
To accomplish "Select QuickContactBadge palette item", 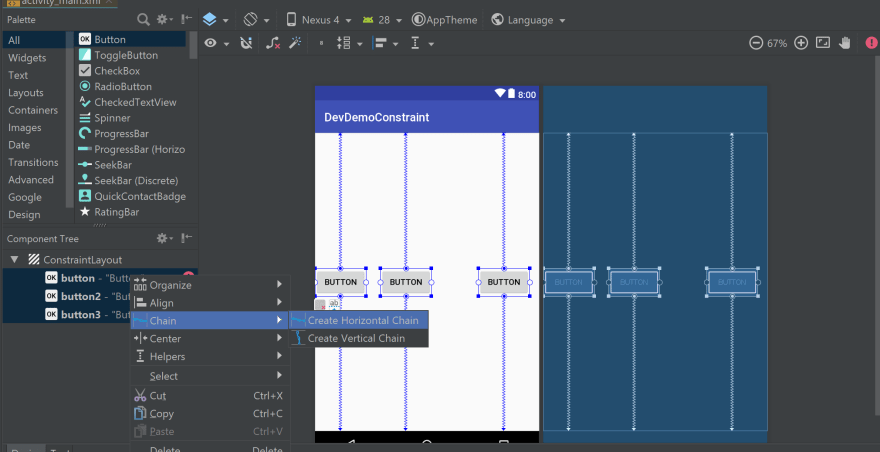I will (131, 197).
